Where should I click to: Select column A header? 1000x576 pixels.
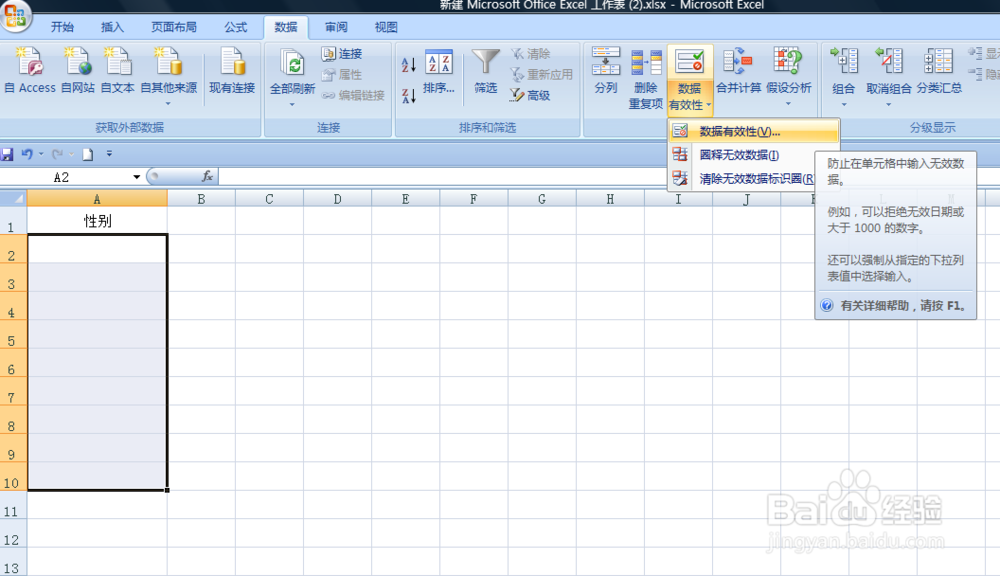(x=97, y=199)
